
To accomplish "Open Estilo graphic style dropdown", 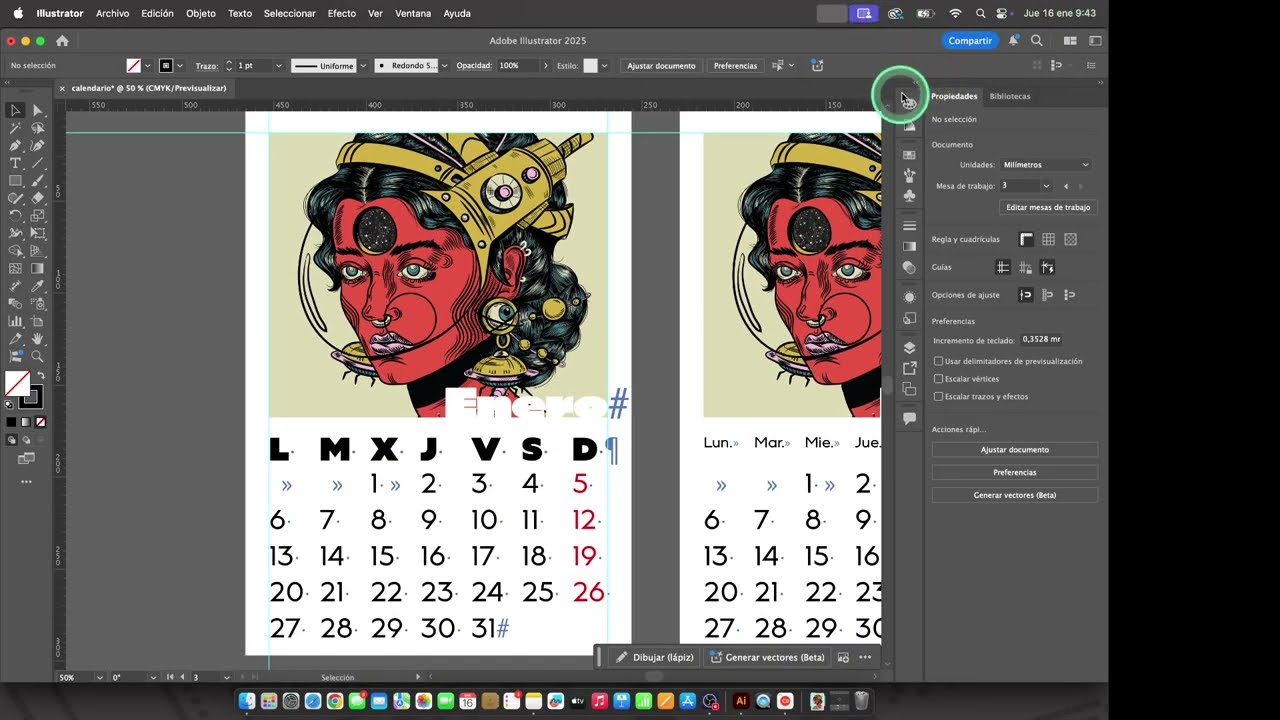I will [x=604, y=66].
